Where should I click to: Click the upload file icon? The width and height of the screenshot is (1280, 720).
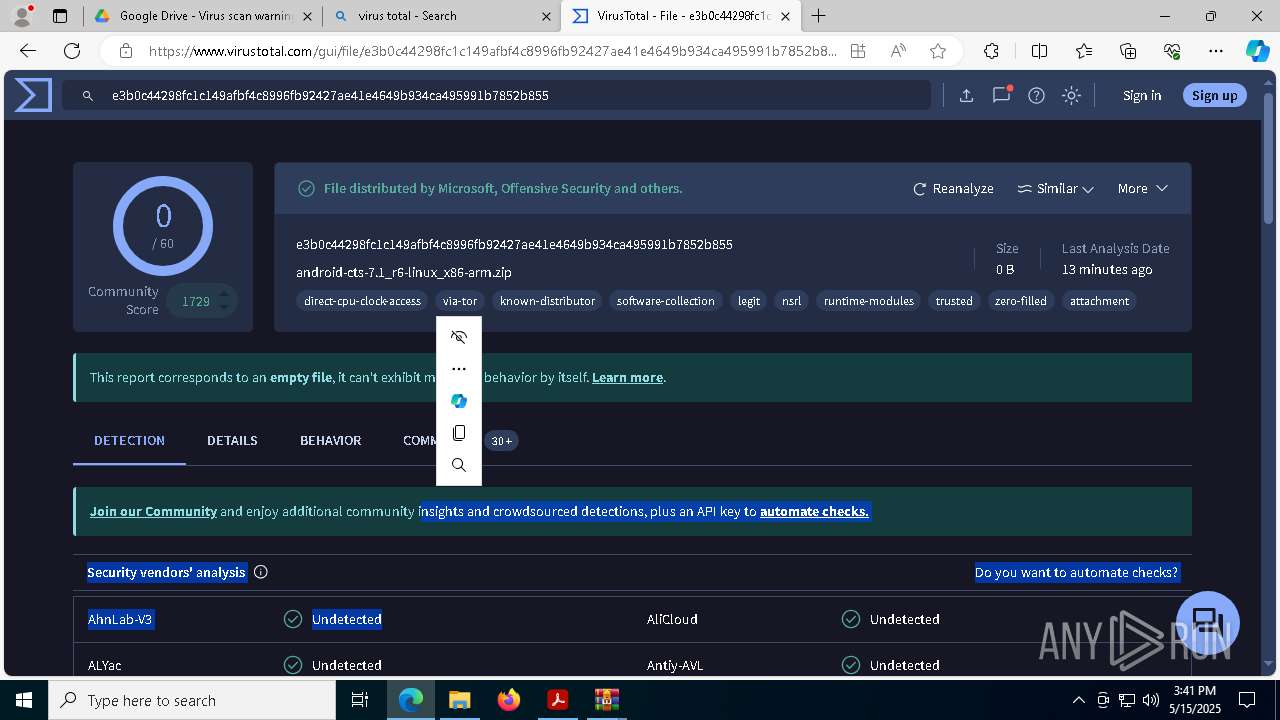point(966,95)
